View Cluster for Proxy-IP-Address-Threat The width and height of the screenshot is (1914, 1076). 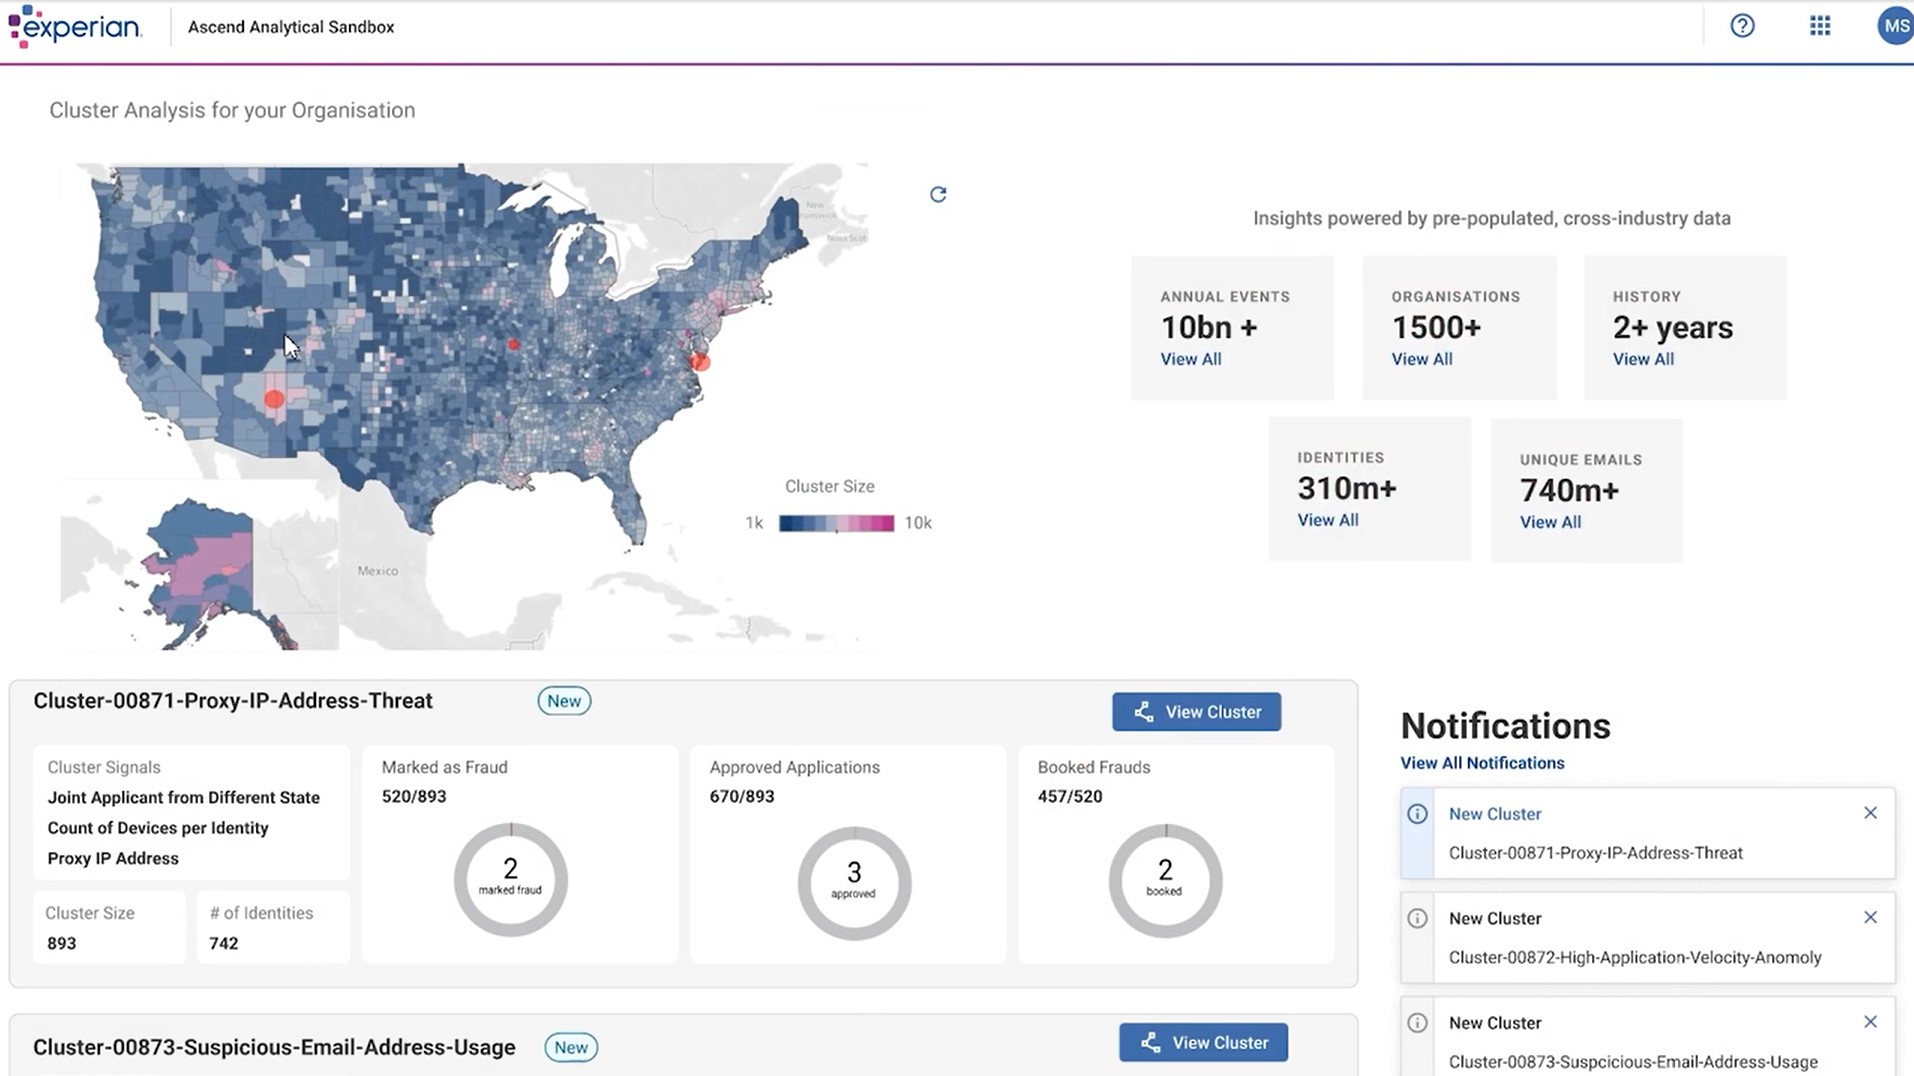tap(1196, 712)
